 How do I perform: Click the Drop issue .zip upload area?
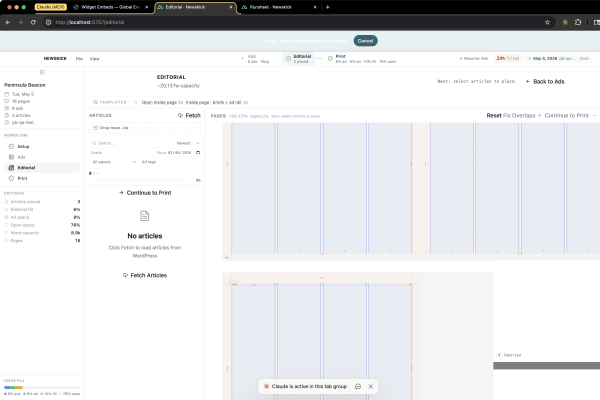[145, 128]
